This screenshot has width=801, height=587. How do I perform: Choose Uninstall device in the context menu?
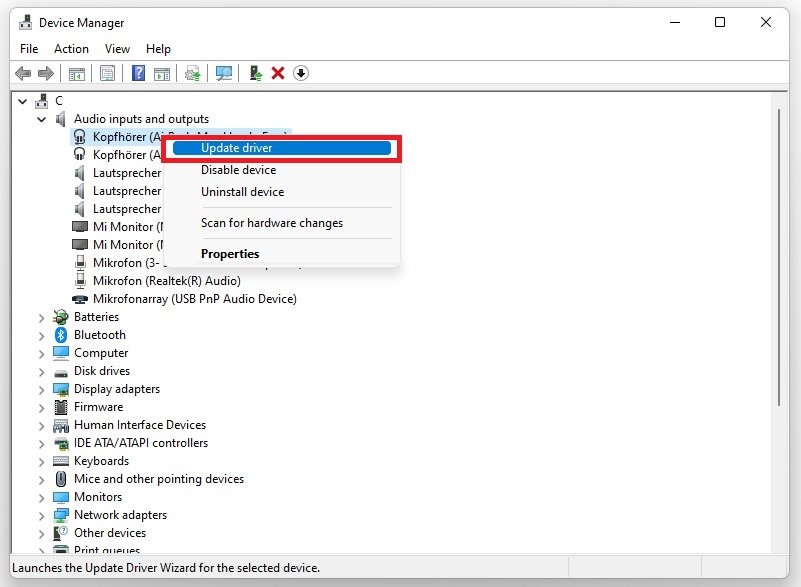pos(242,192)
